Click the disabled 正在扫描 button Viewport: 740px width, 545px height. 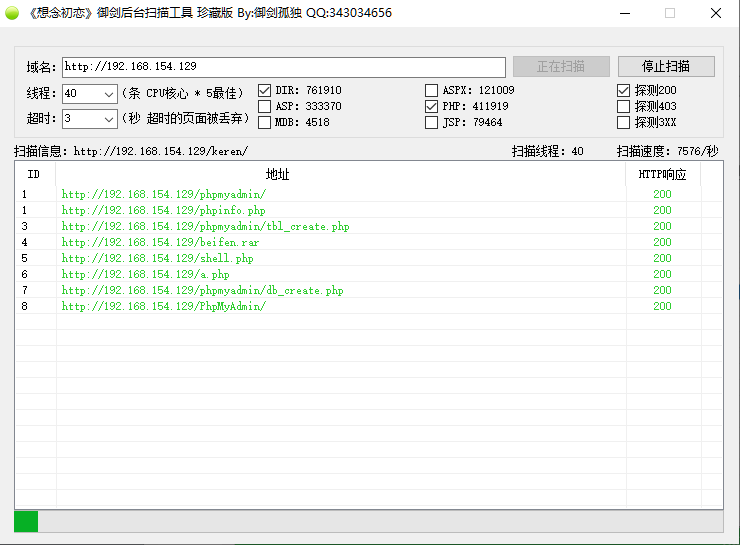561,67
